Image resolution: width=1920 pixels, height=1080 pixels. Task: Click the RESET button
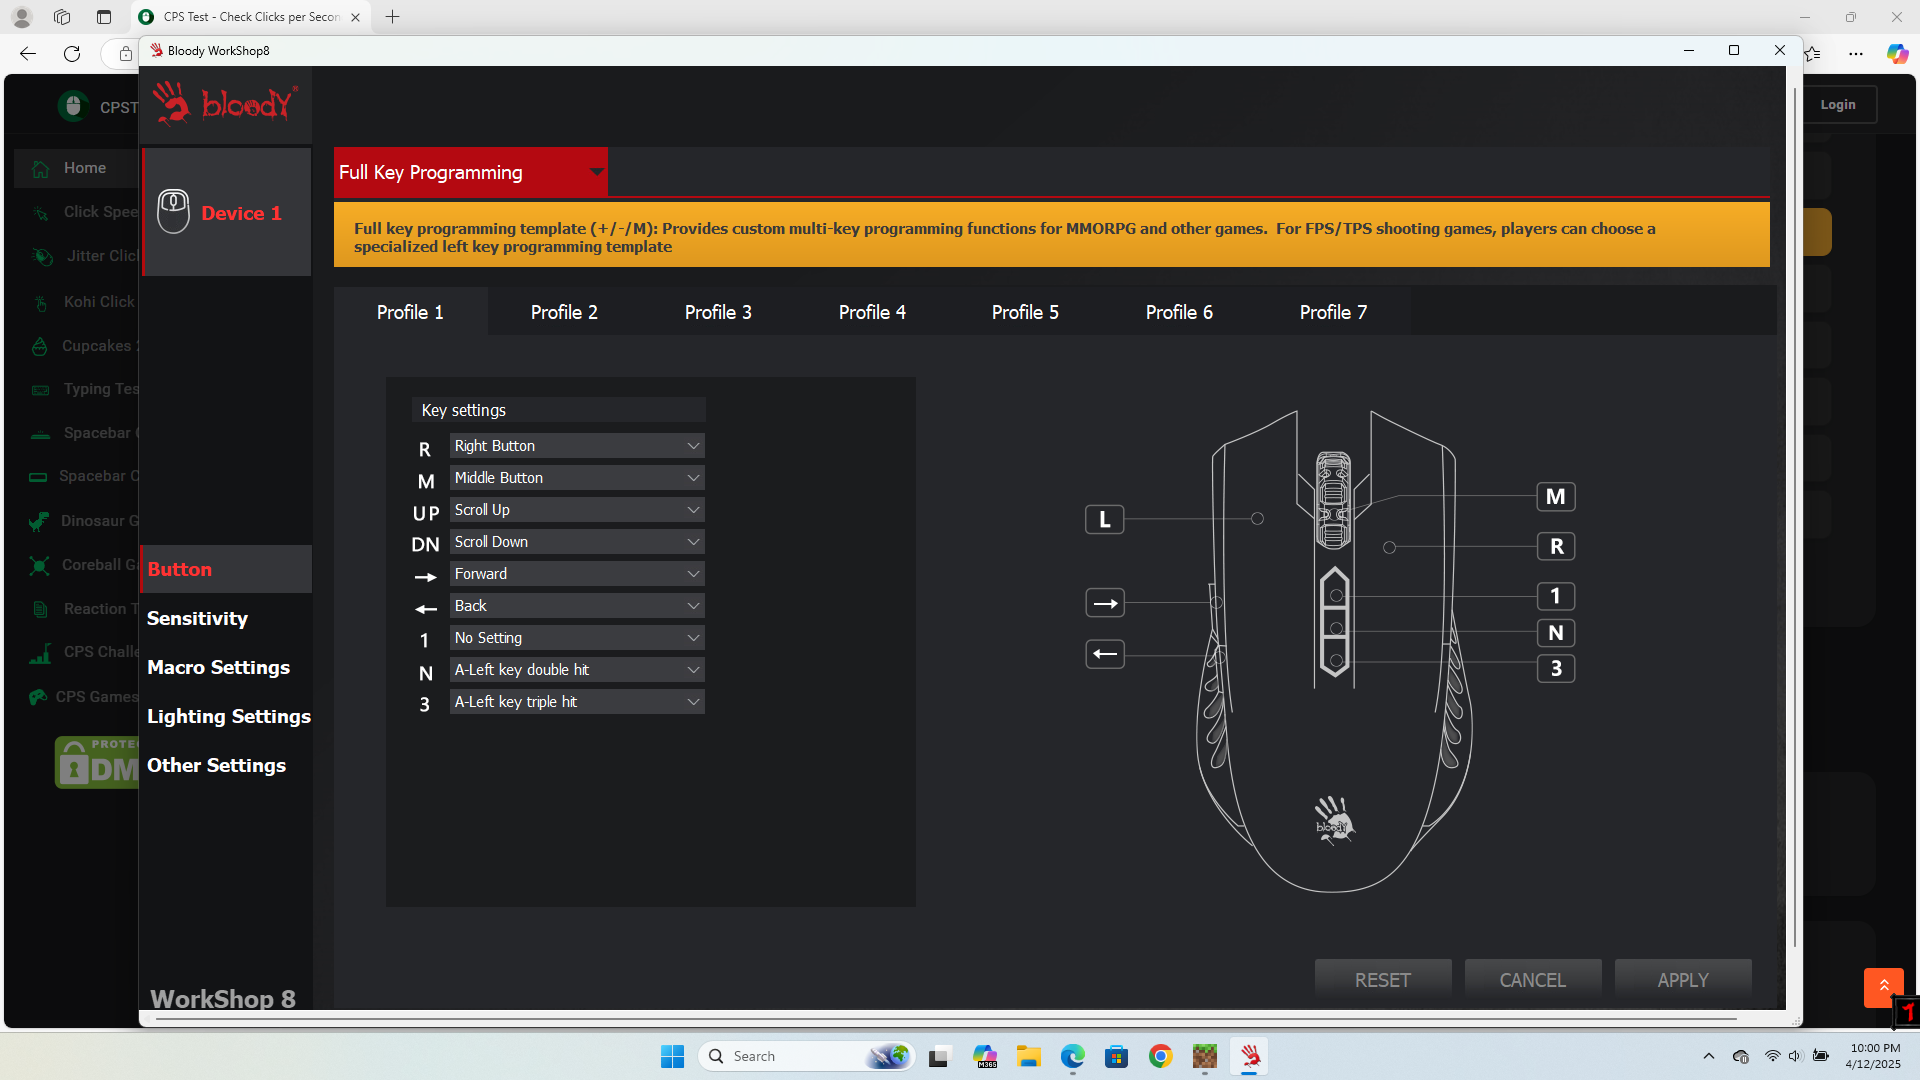(x=1383, y=980)
